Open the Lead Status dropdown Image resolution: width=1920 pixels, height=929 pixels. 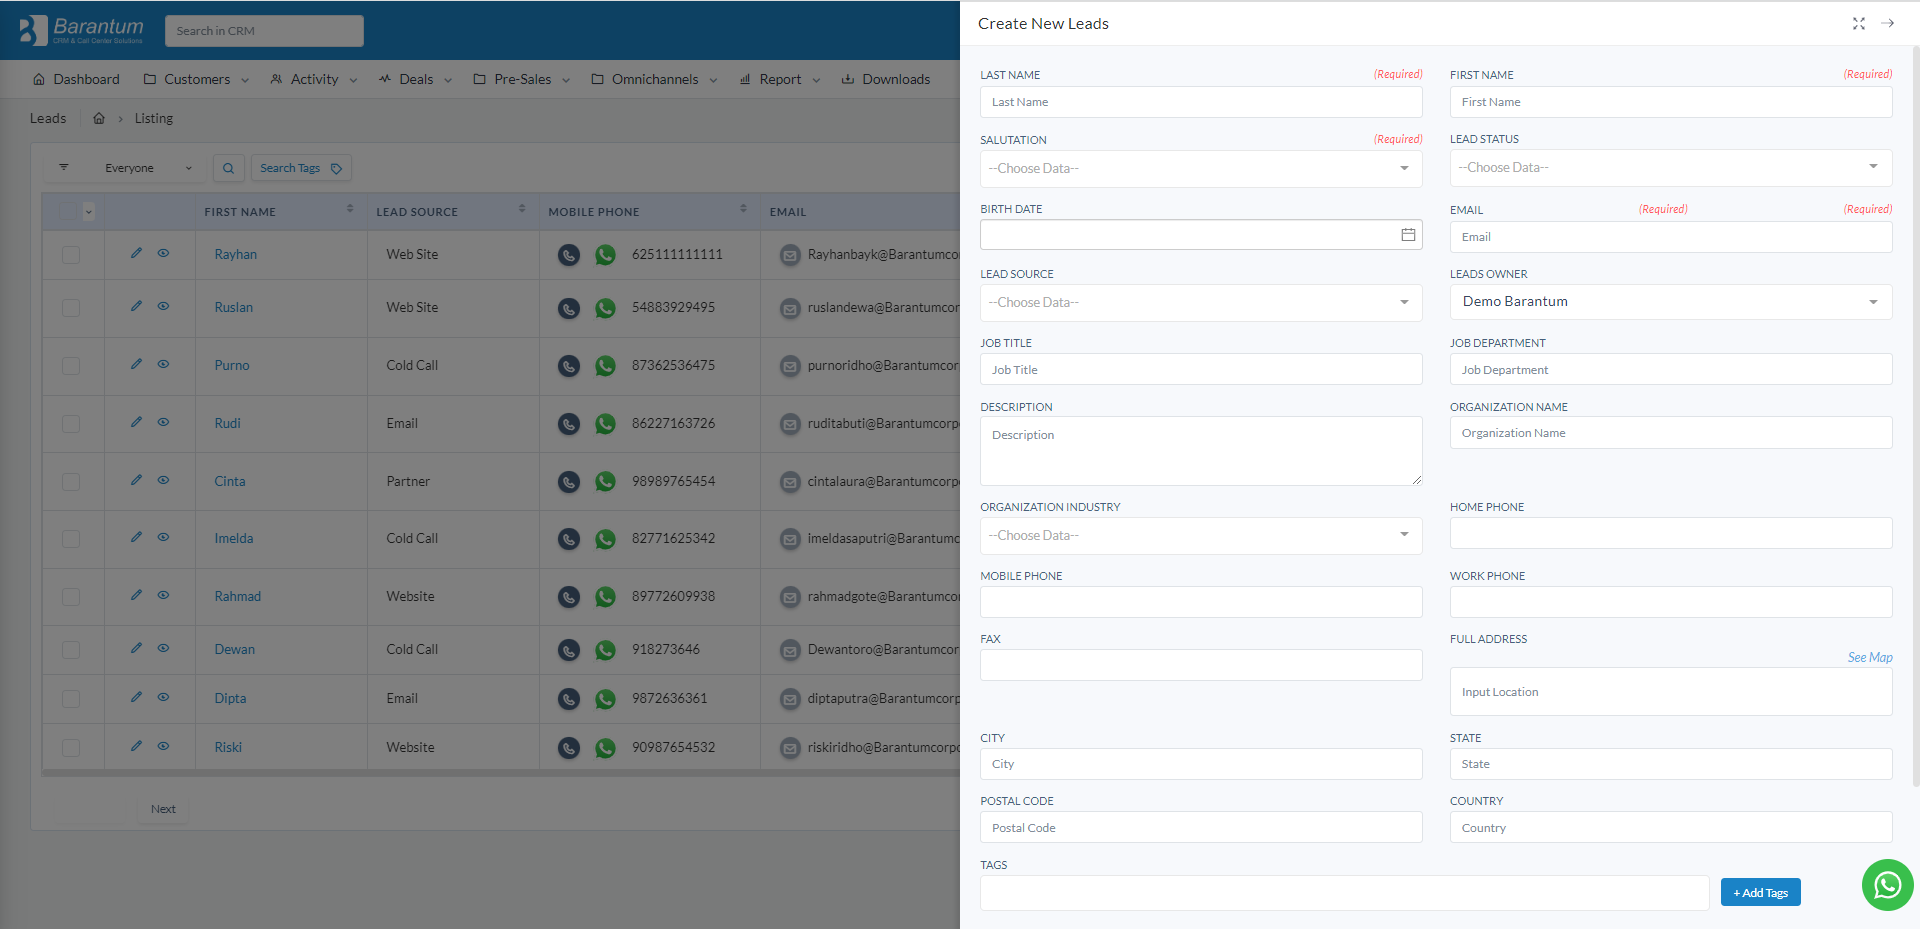[1671, 167]
